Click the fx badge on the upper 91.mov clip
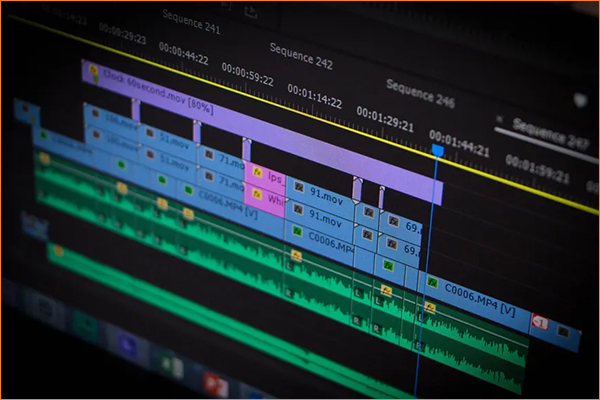This screenshot has height=400, width=600. point(299,187)
